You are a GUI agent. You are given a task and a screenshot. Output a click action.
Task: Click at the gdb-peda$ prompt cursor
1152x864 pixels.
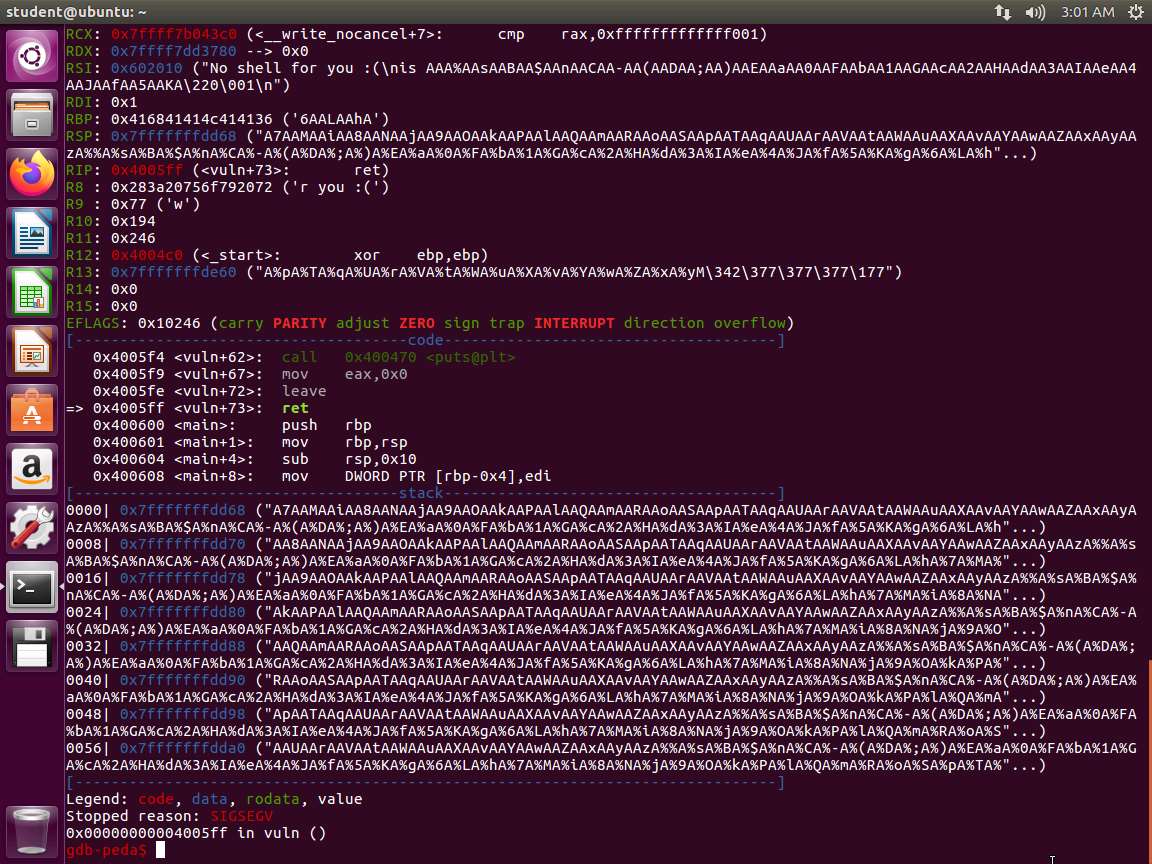click(x=161, y=850)
